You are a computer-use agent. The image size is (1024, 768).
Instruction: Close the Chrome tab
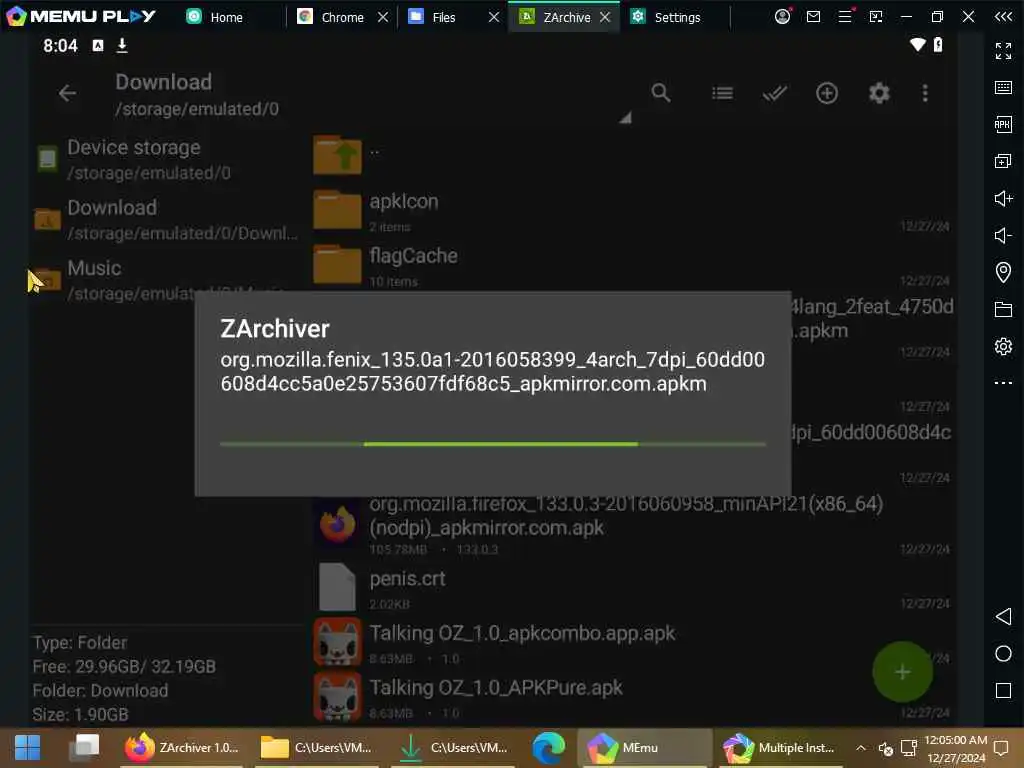(383, 17)
